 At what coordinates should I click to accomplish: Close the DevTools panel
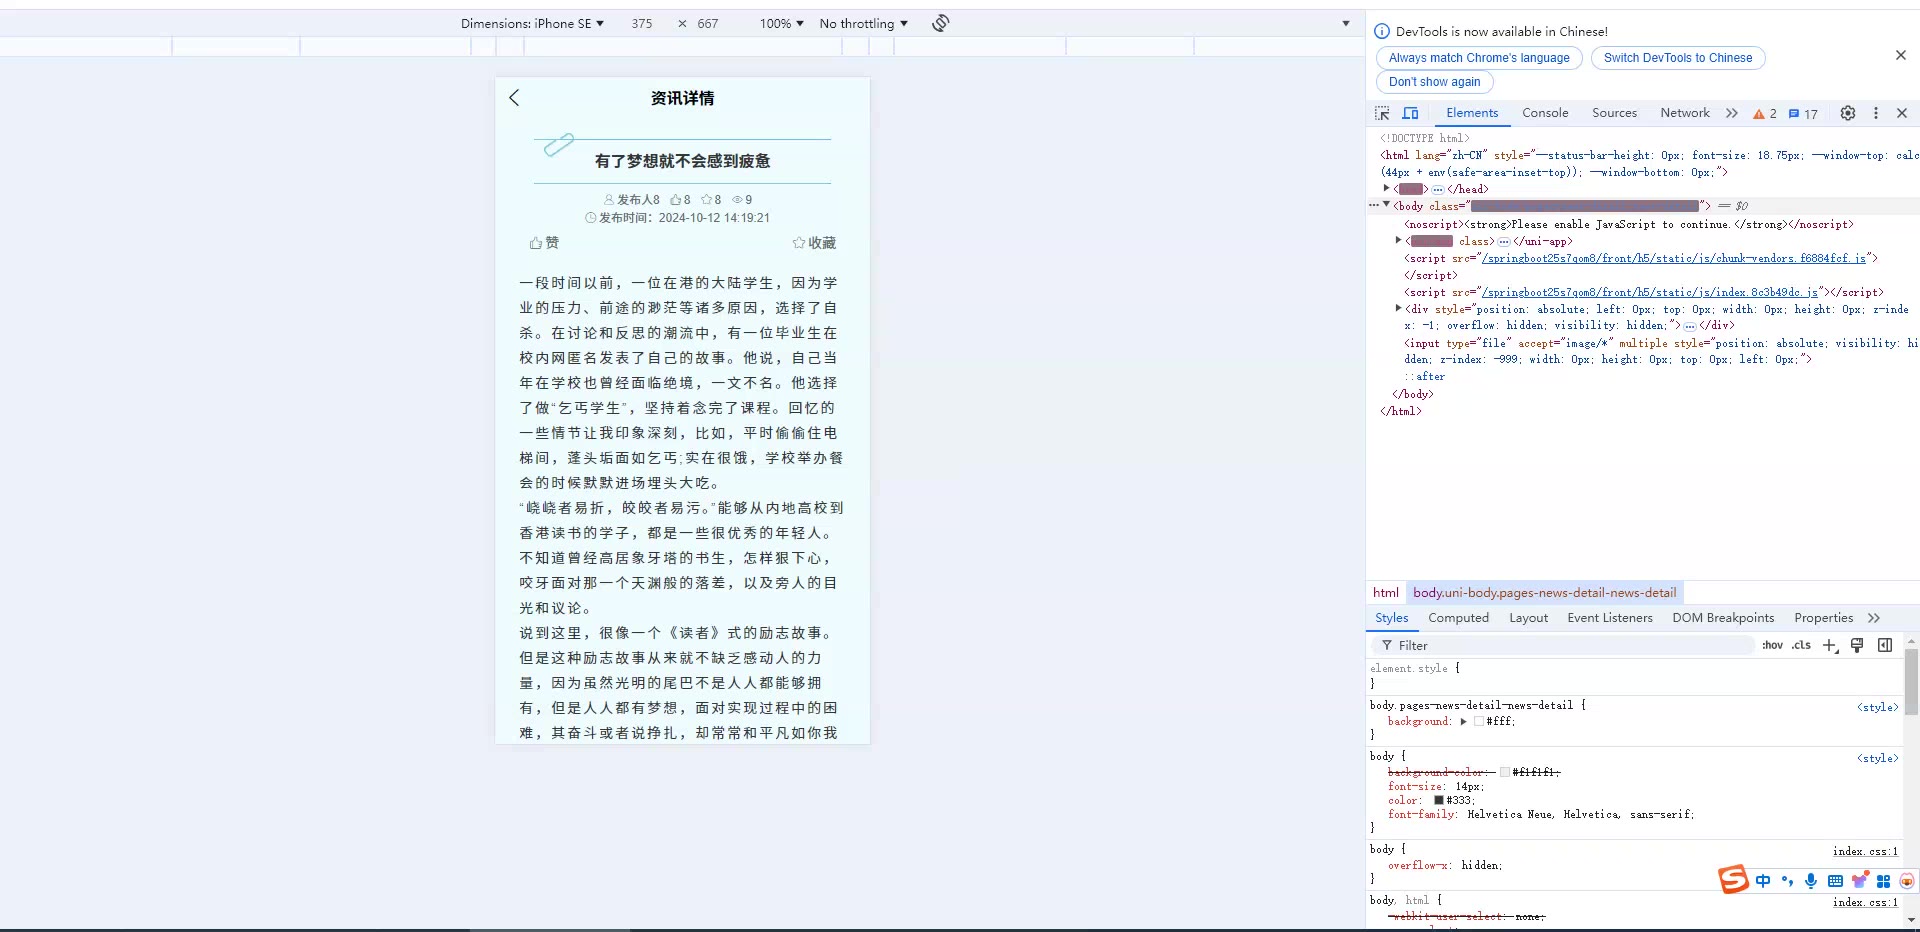click(x=1902, y=113)
